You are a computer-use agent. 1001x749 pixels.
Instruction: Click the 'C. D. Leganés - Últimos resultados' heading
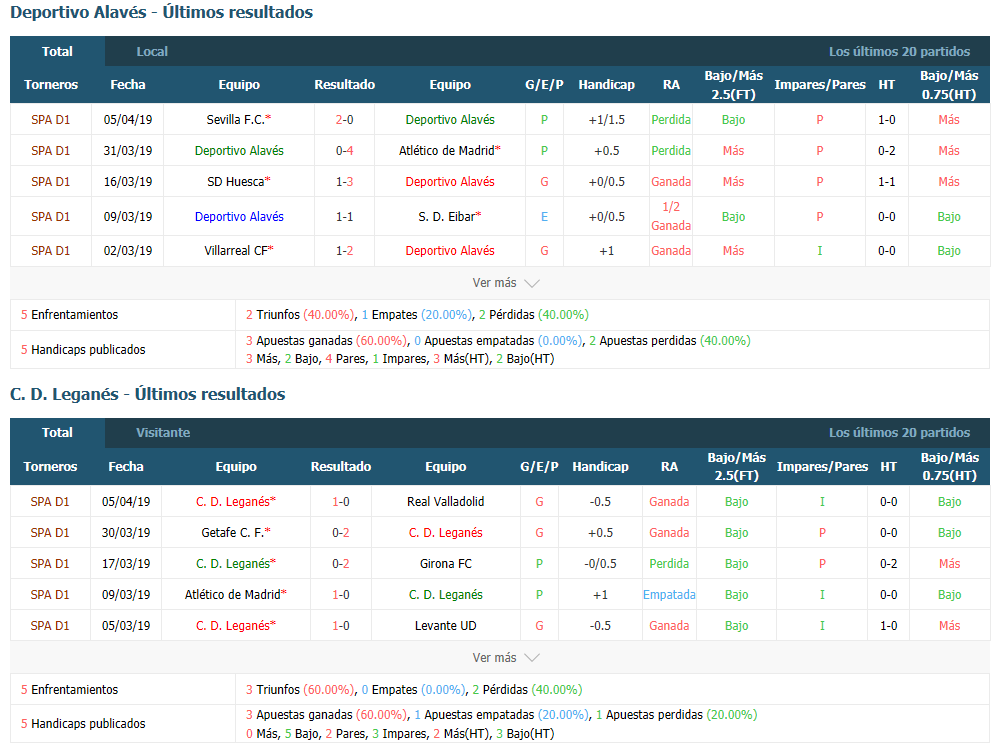click(x=147, y=394)
